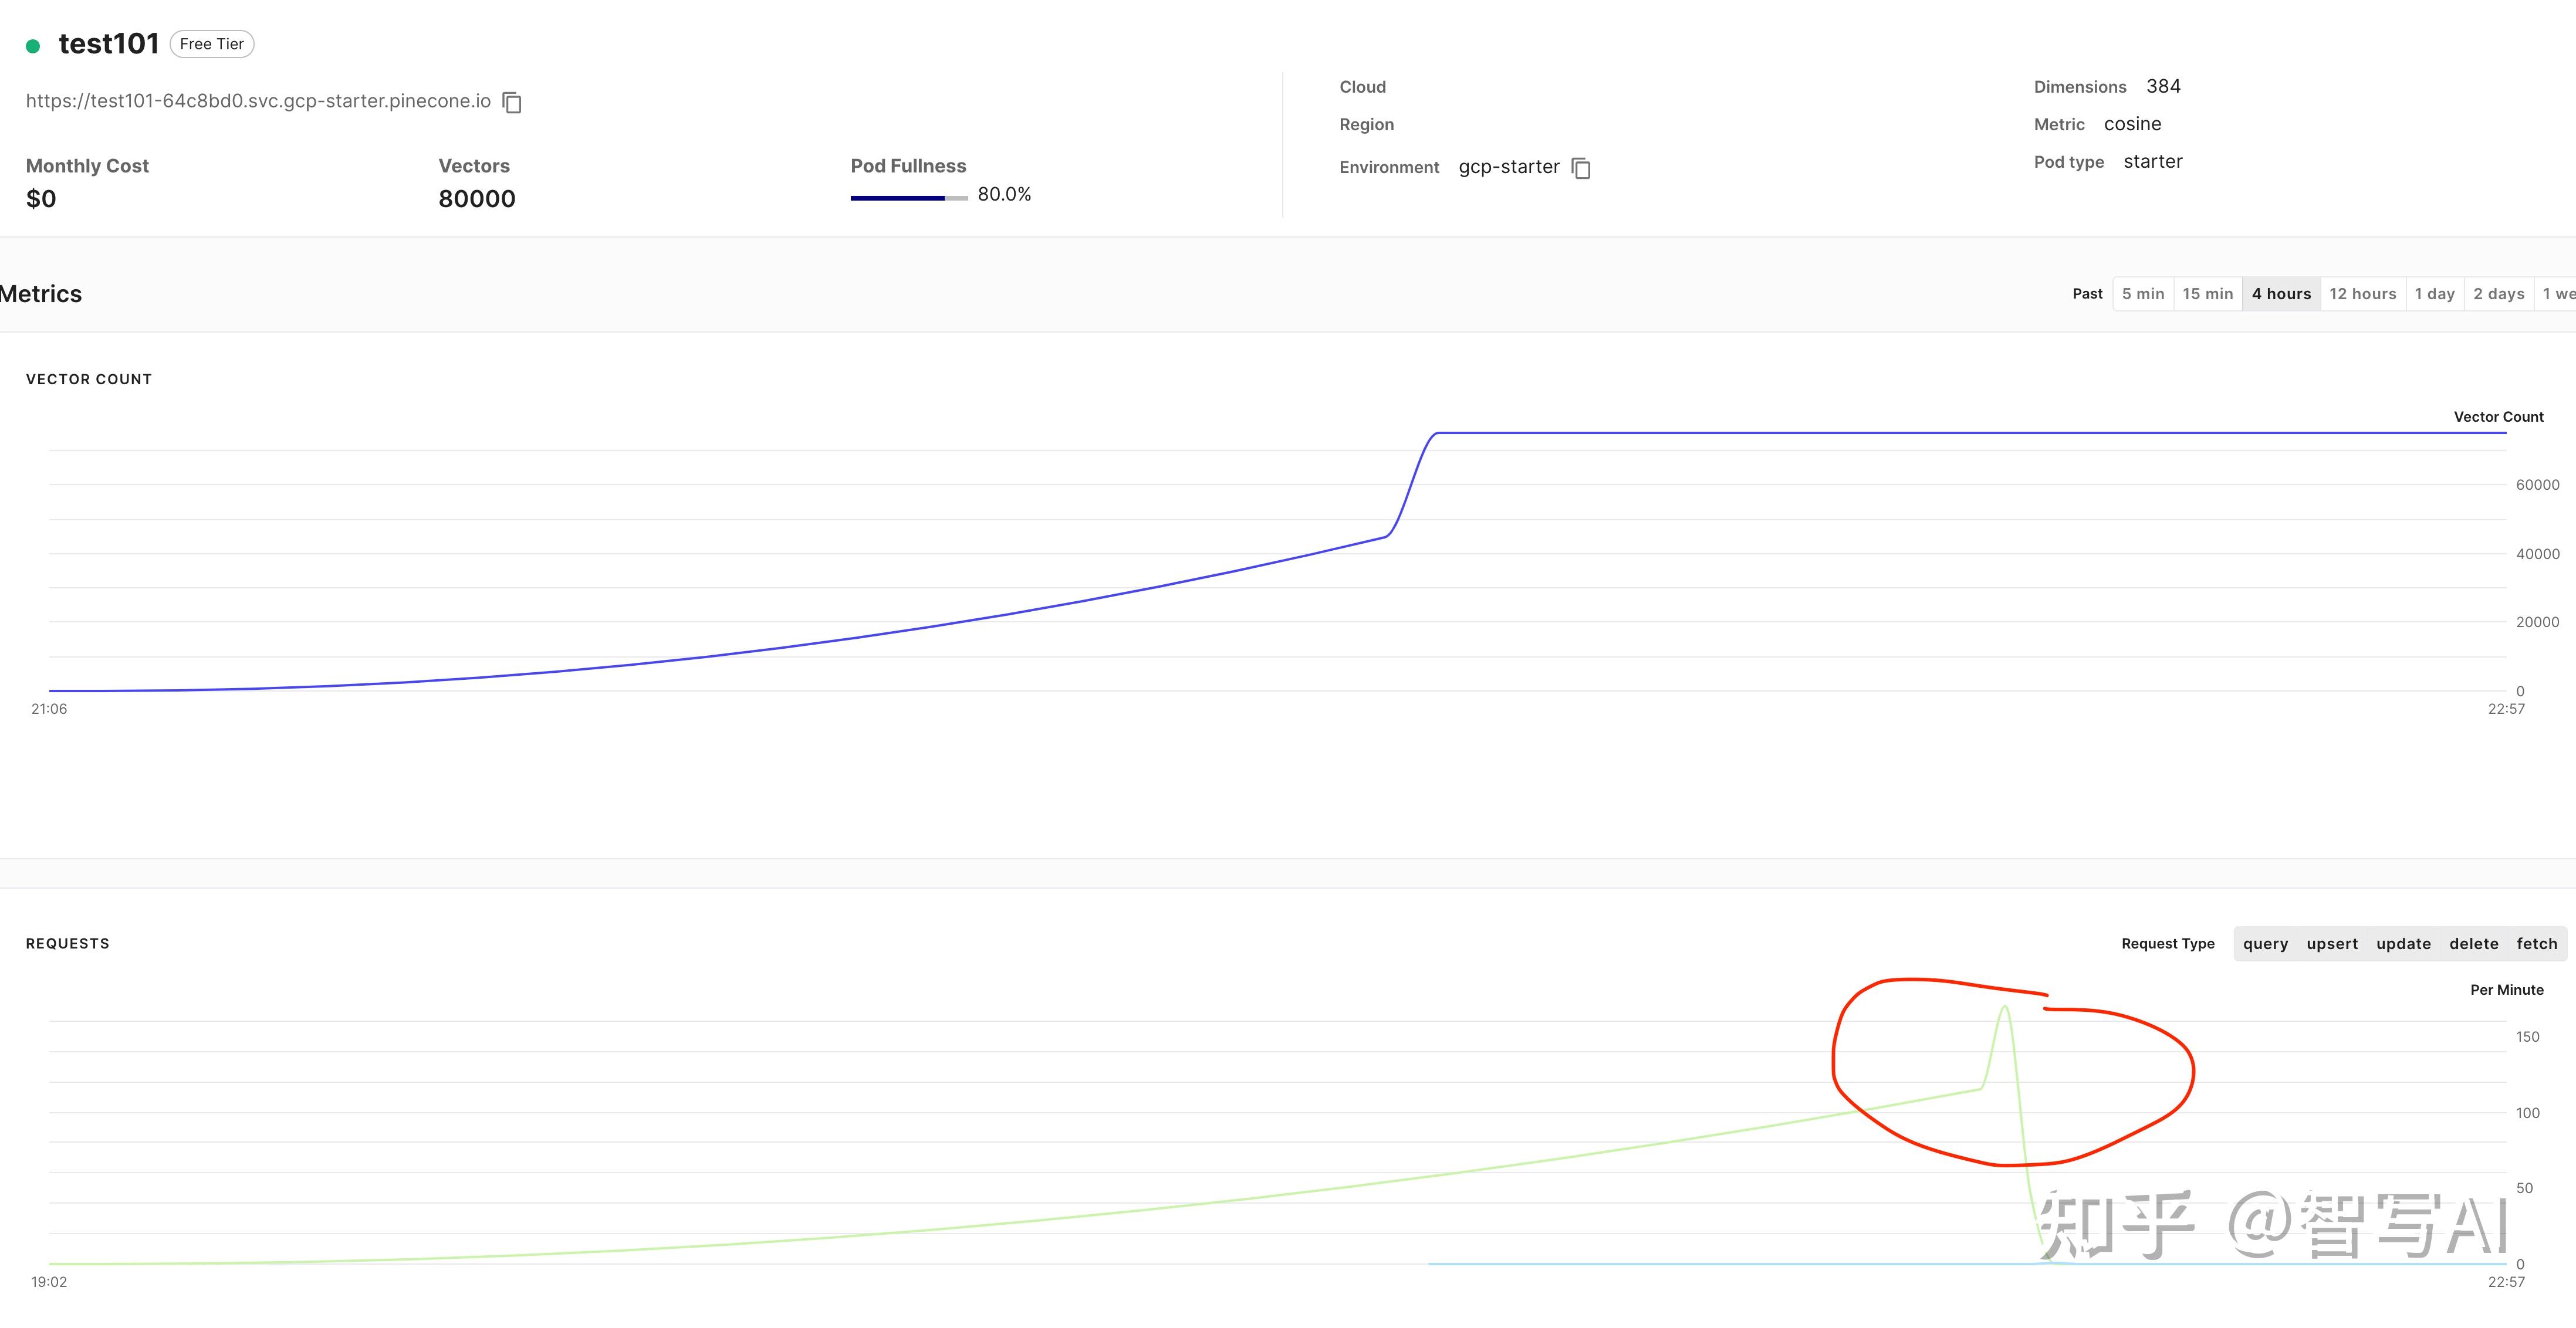Screen dimensions: 2576x1328
Task: Click the requests spike peak on chart
Action: point(2004,1008)
